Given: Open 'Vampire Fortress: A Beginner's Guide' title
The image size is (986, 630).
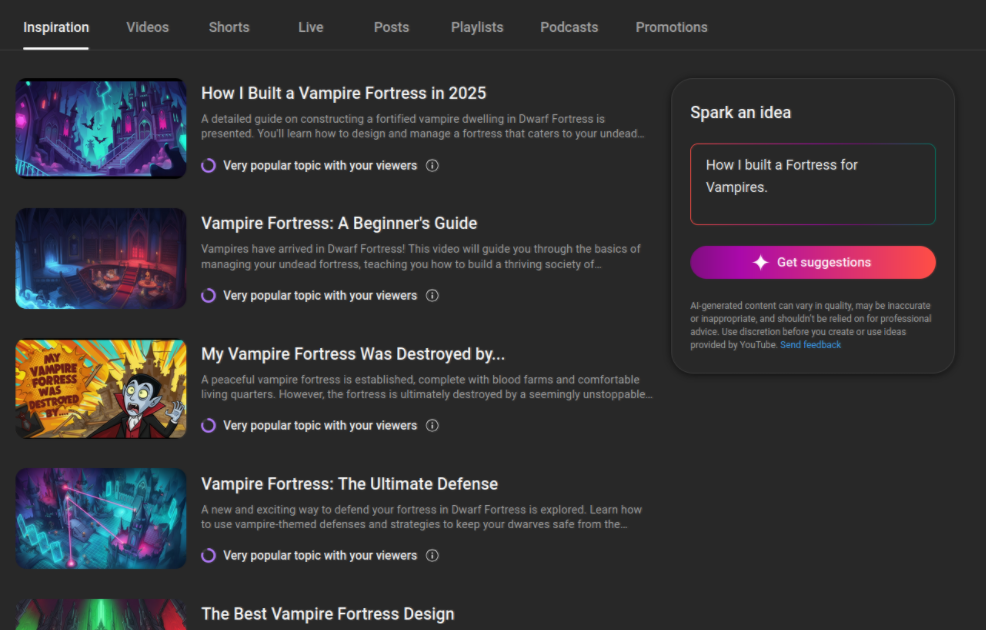Looking at the screenshot, I should click(x=339, y=223).
